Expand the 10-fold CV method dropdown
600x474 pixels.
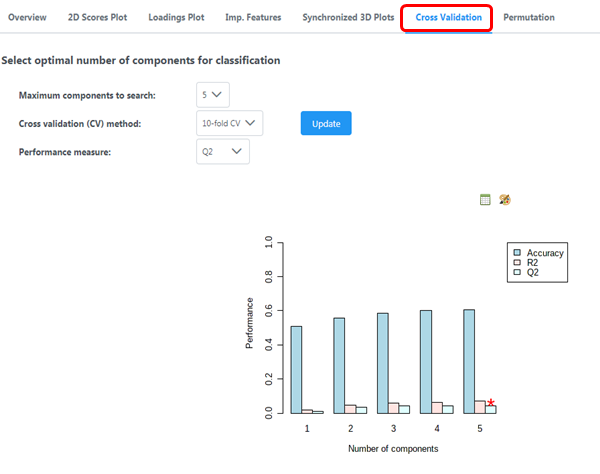click(x=230, y=123)
